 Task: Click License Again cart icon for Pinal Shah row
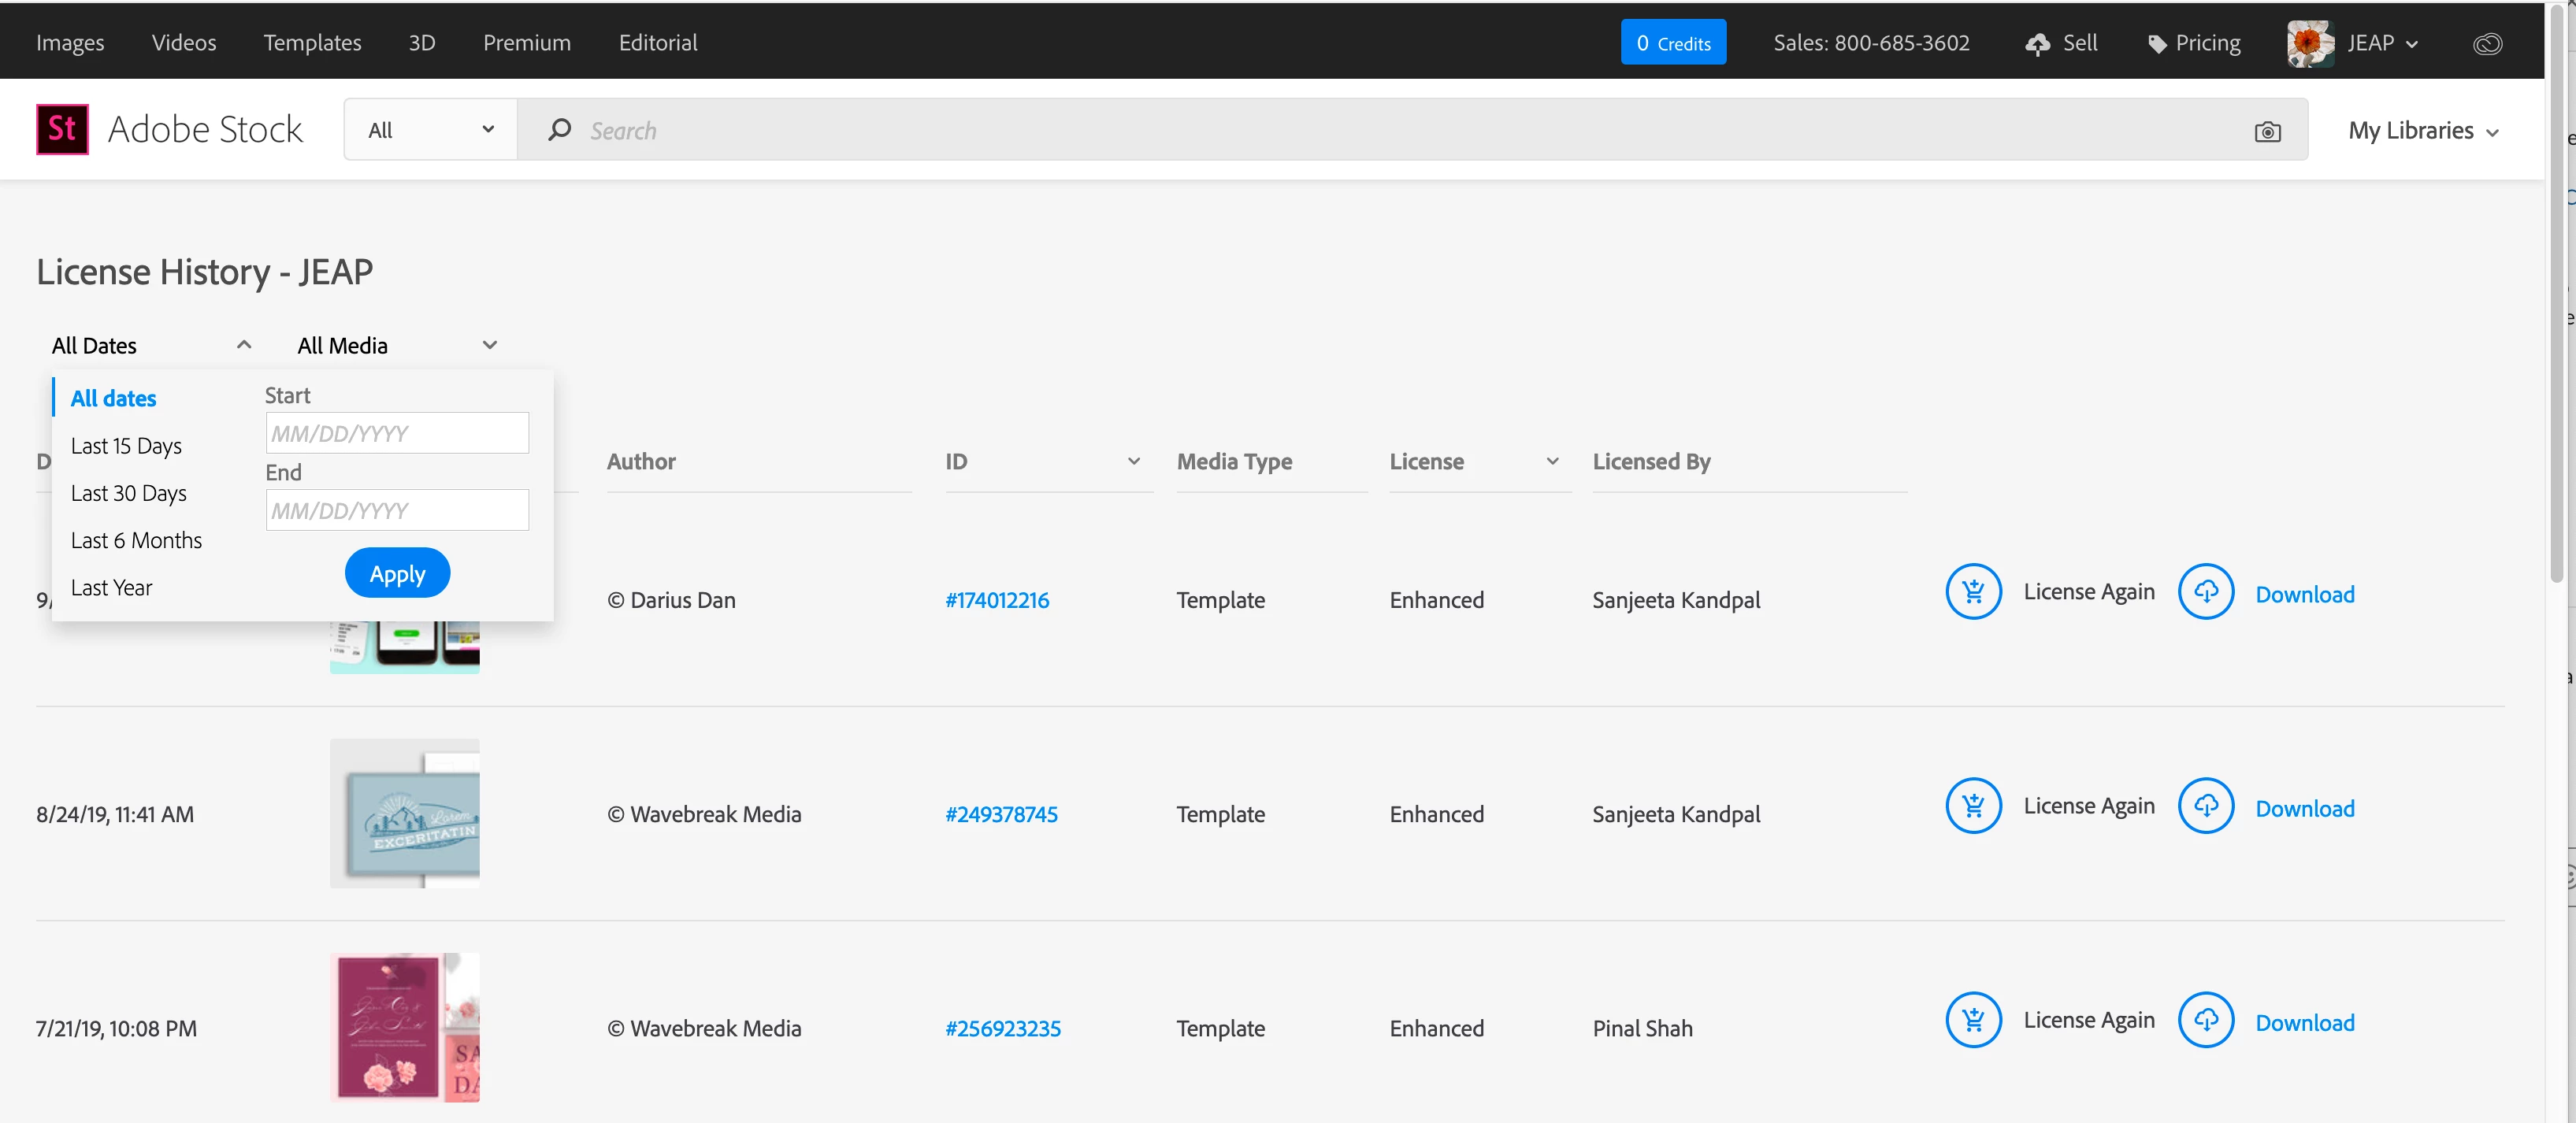tap(1972, 1020)
